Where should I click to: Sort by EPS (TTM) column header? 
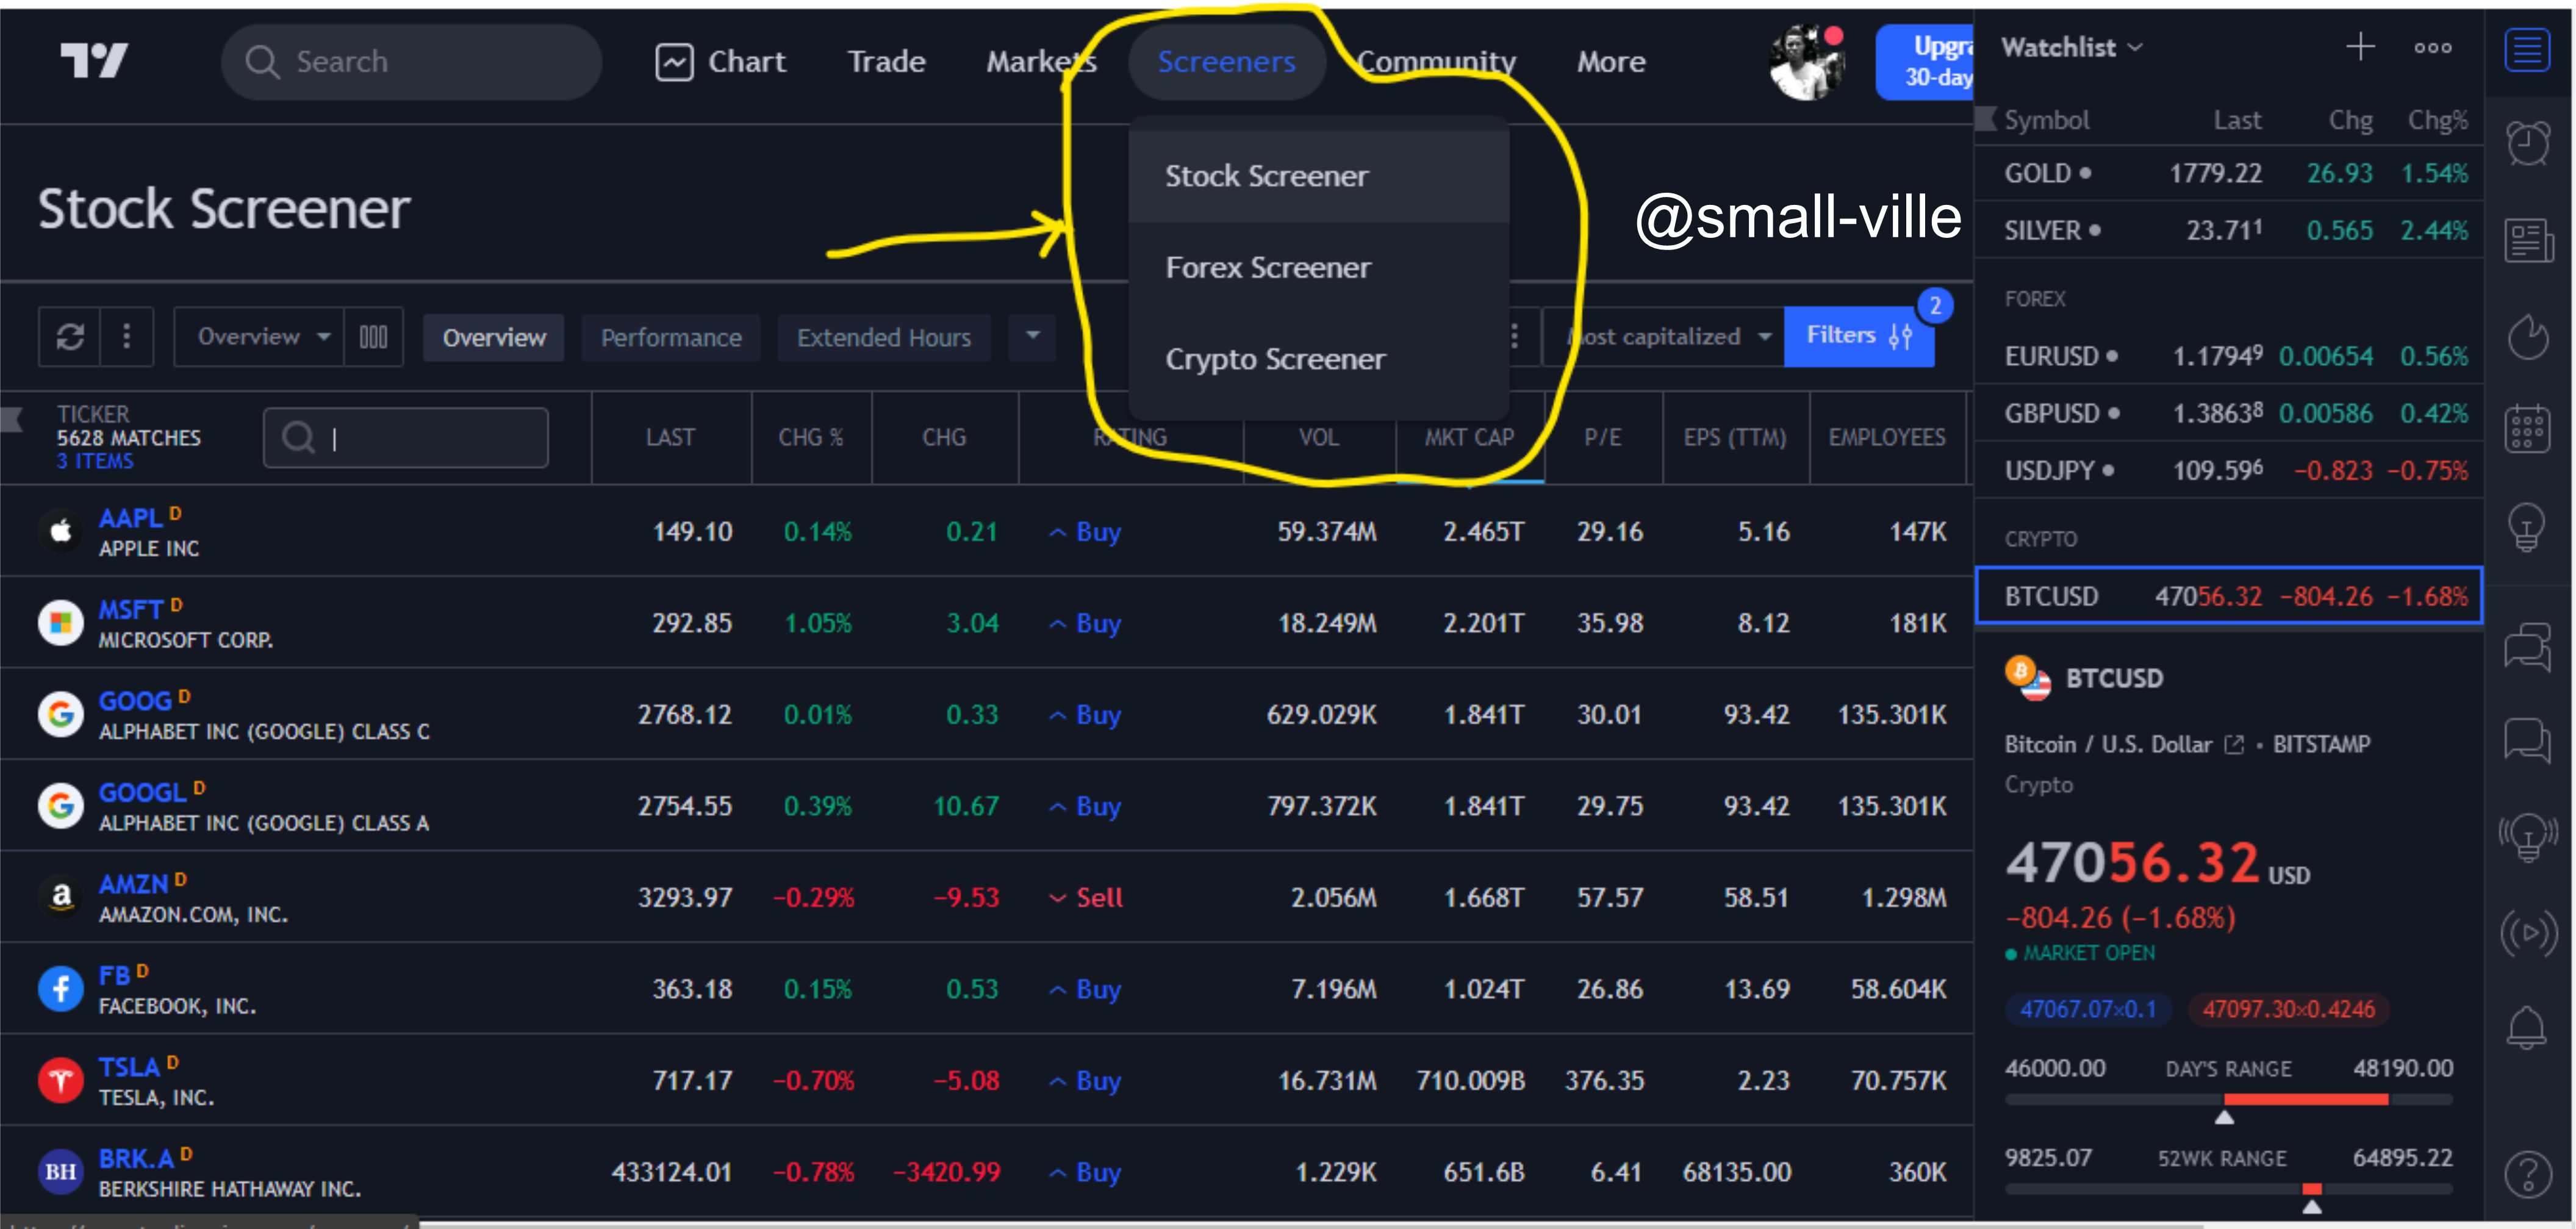click(1735, 438)
